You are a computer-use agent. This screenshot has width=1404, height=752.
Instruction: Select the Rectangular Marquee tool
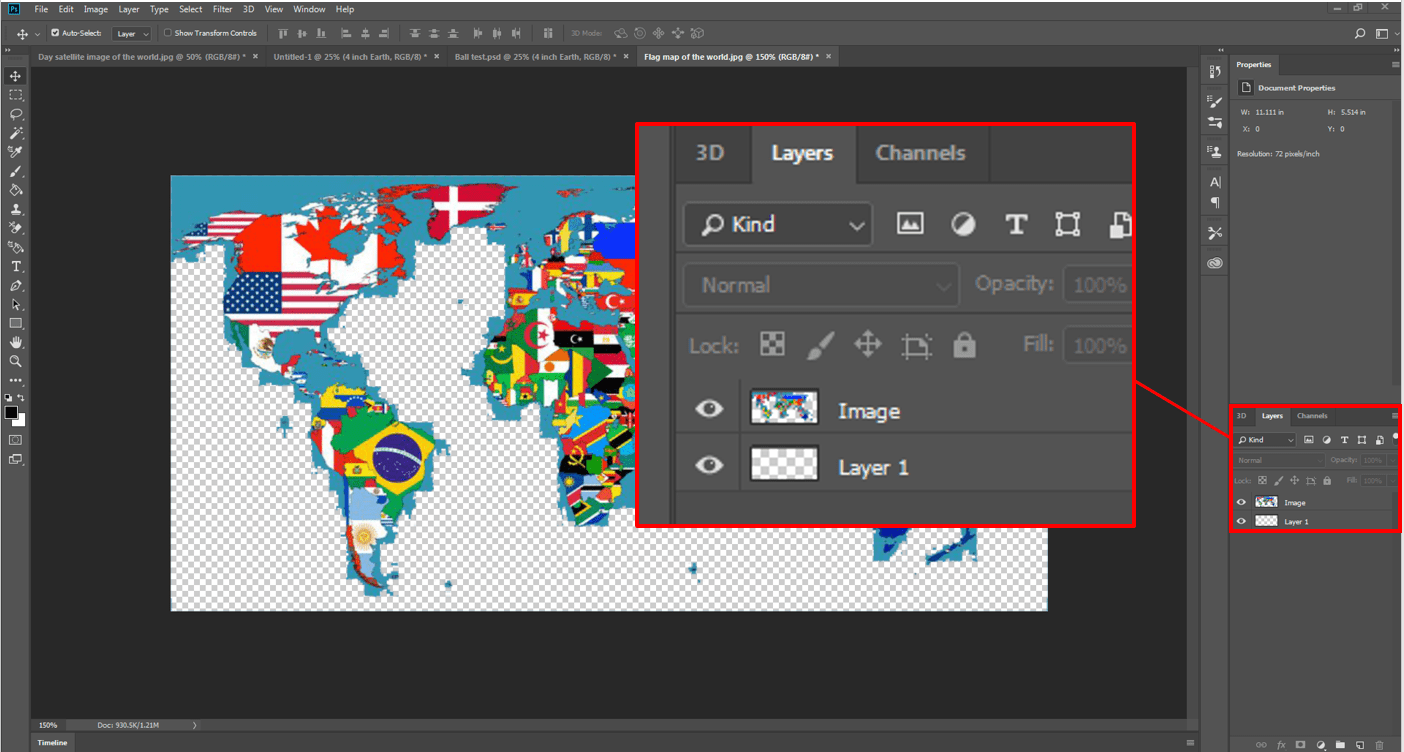pos(15,95)
